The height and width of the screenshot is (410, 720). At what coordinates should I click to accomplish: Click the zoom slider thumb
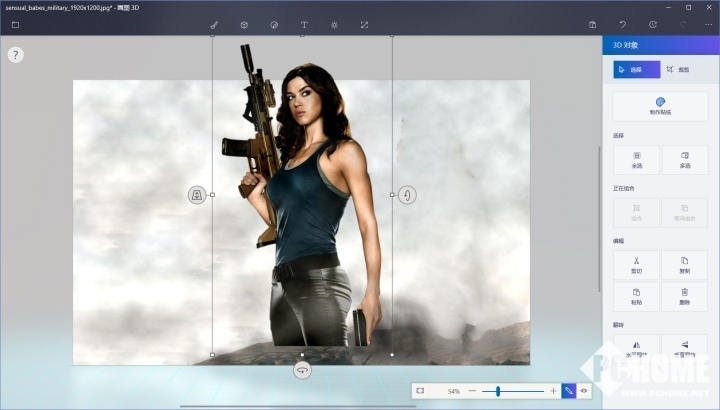click(x=498, y=391)
